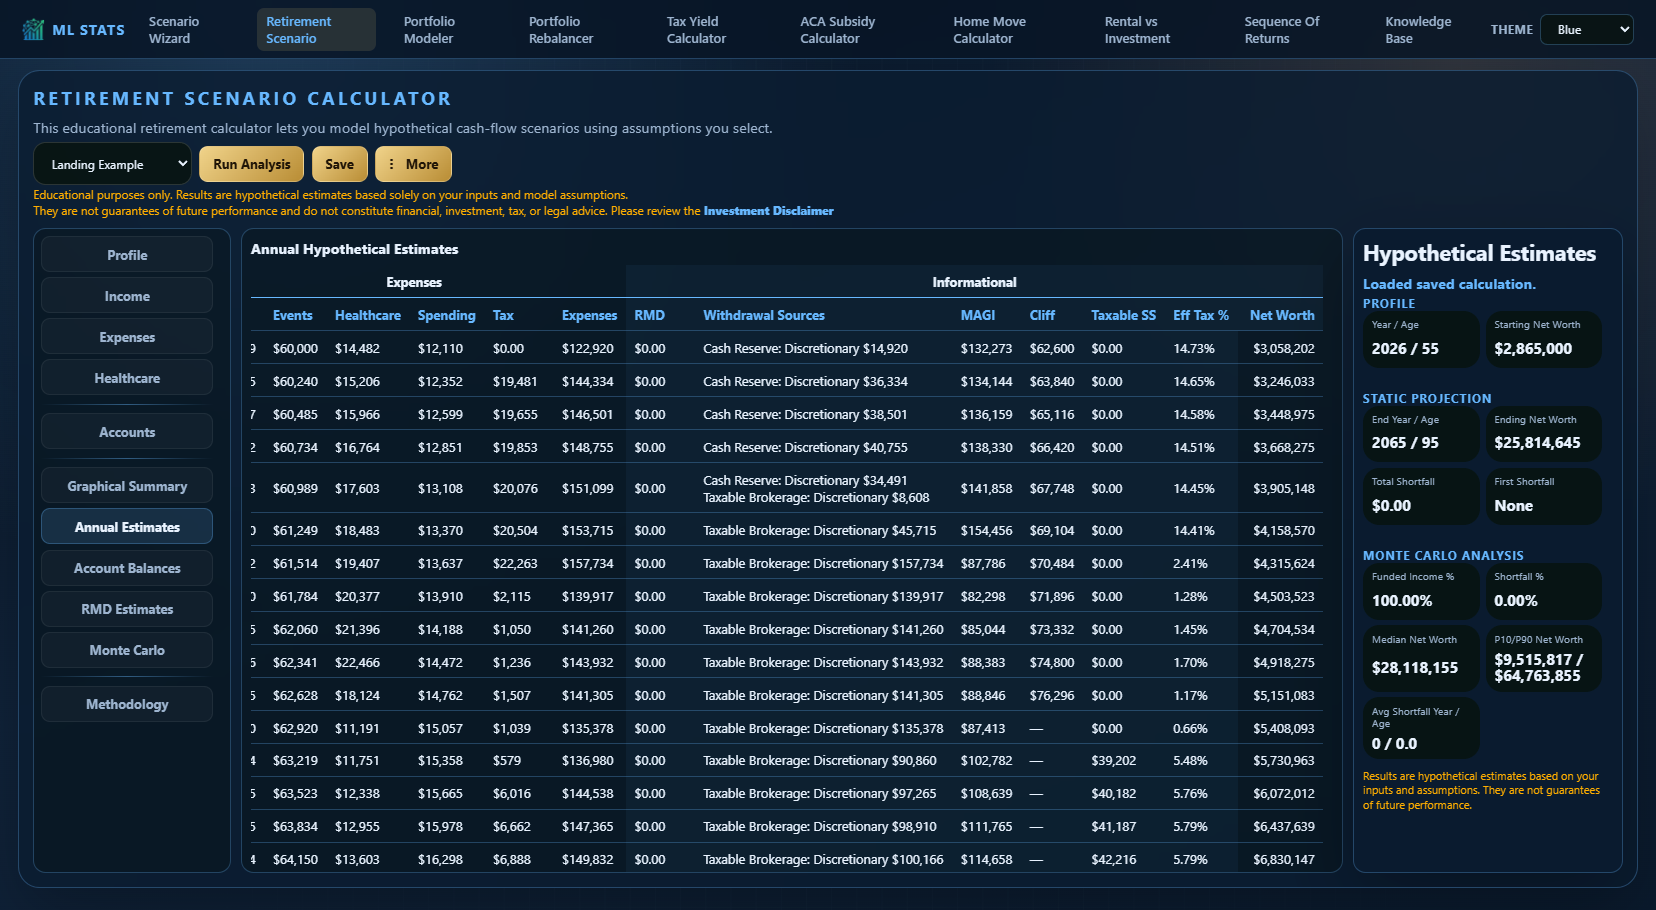Screen dimensions: 1656x910
Task: Expand the Landing Example scenario dropdown
Action: tap(112, 164)
